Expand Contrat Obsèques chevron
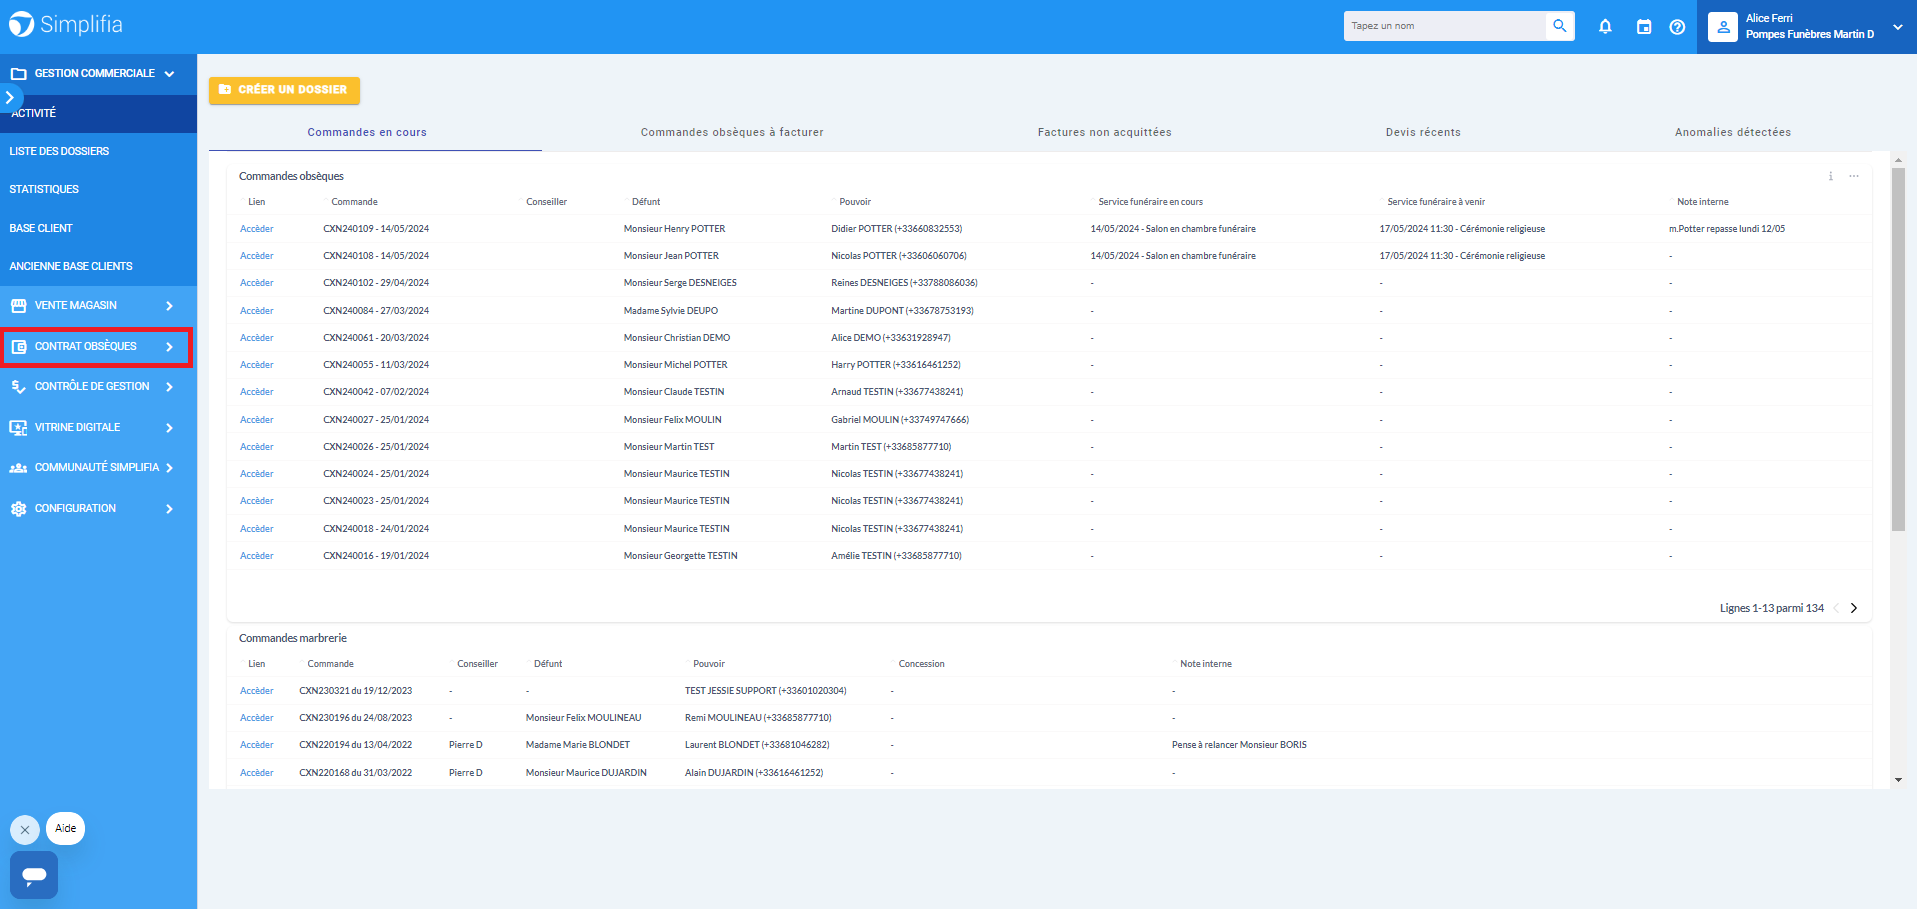The image size is (1917, 909). tap(169, 347)
